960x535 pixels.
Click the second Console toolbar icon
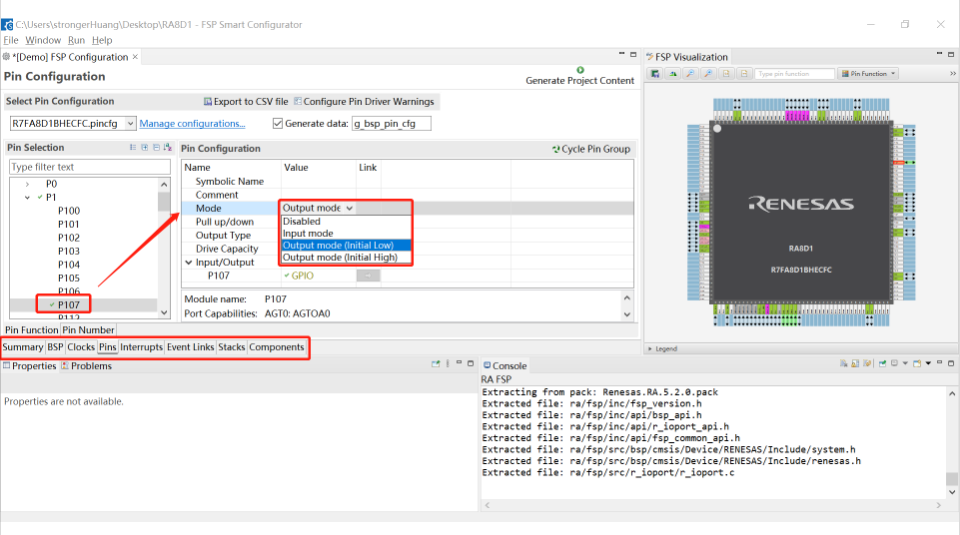coord(855,364)
